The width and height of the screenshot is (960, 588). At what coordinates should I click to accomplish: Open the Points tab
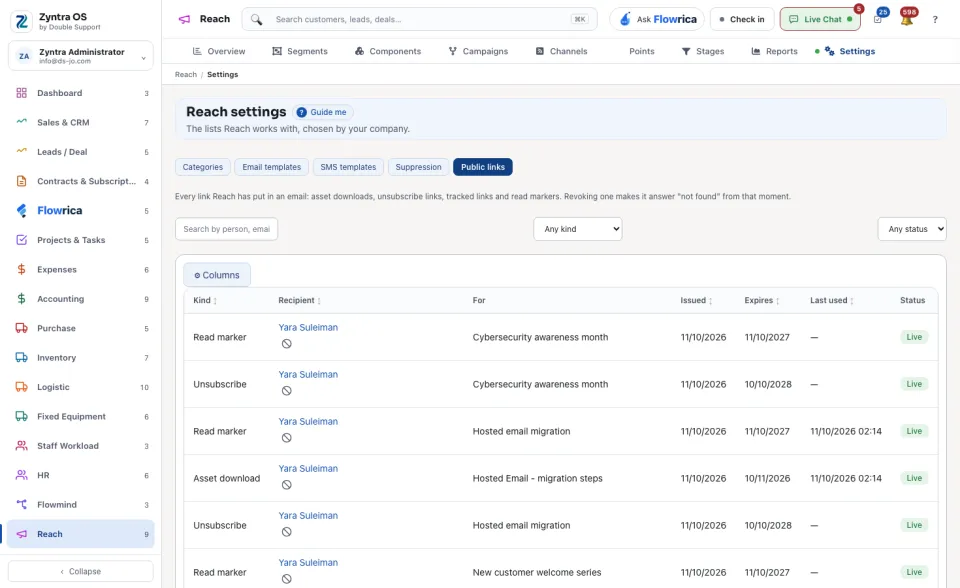coord(642,51)
